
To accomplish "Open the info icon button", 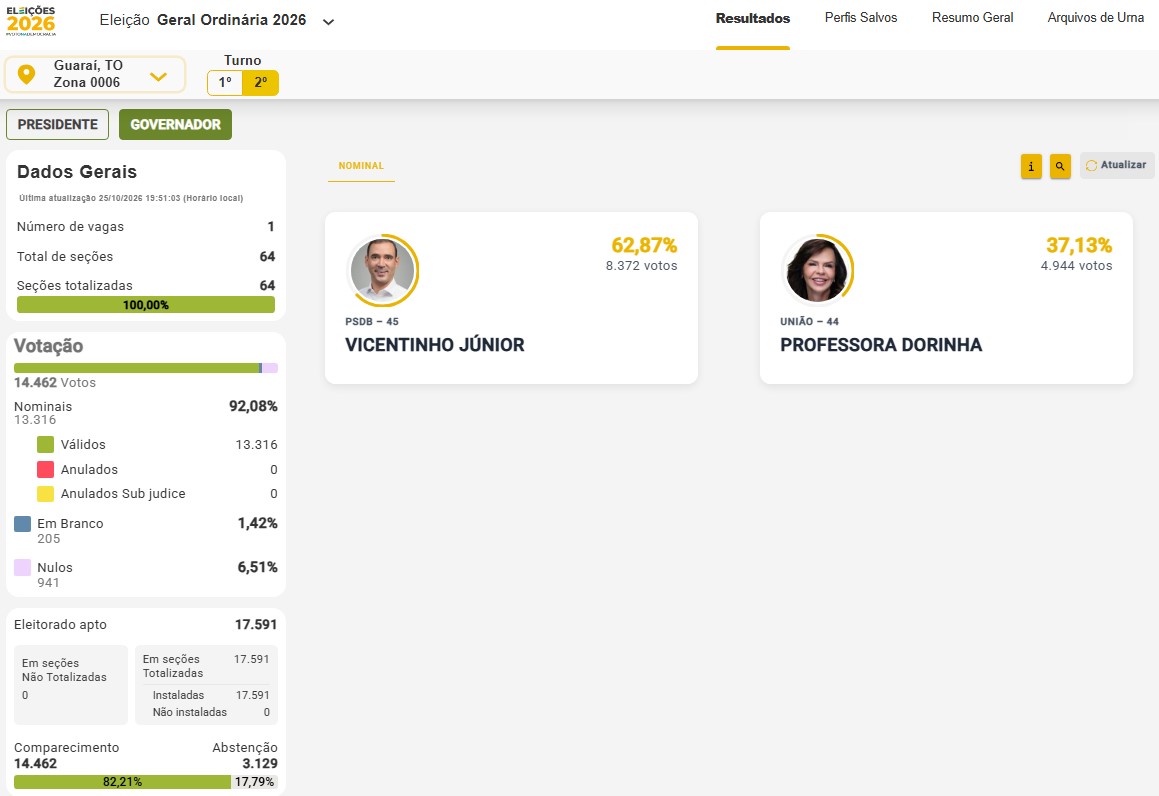I will pos(1031,166).
